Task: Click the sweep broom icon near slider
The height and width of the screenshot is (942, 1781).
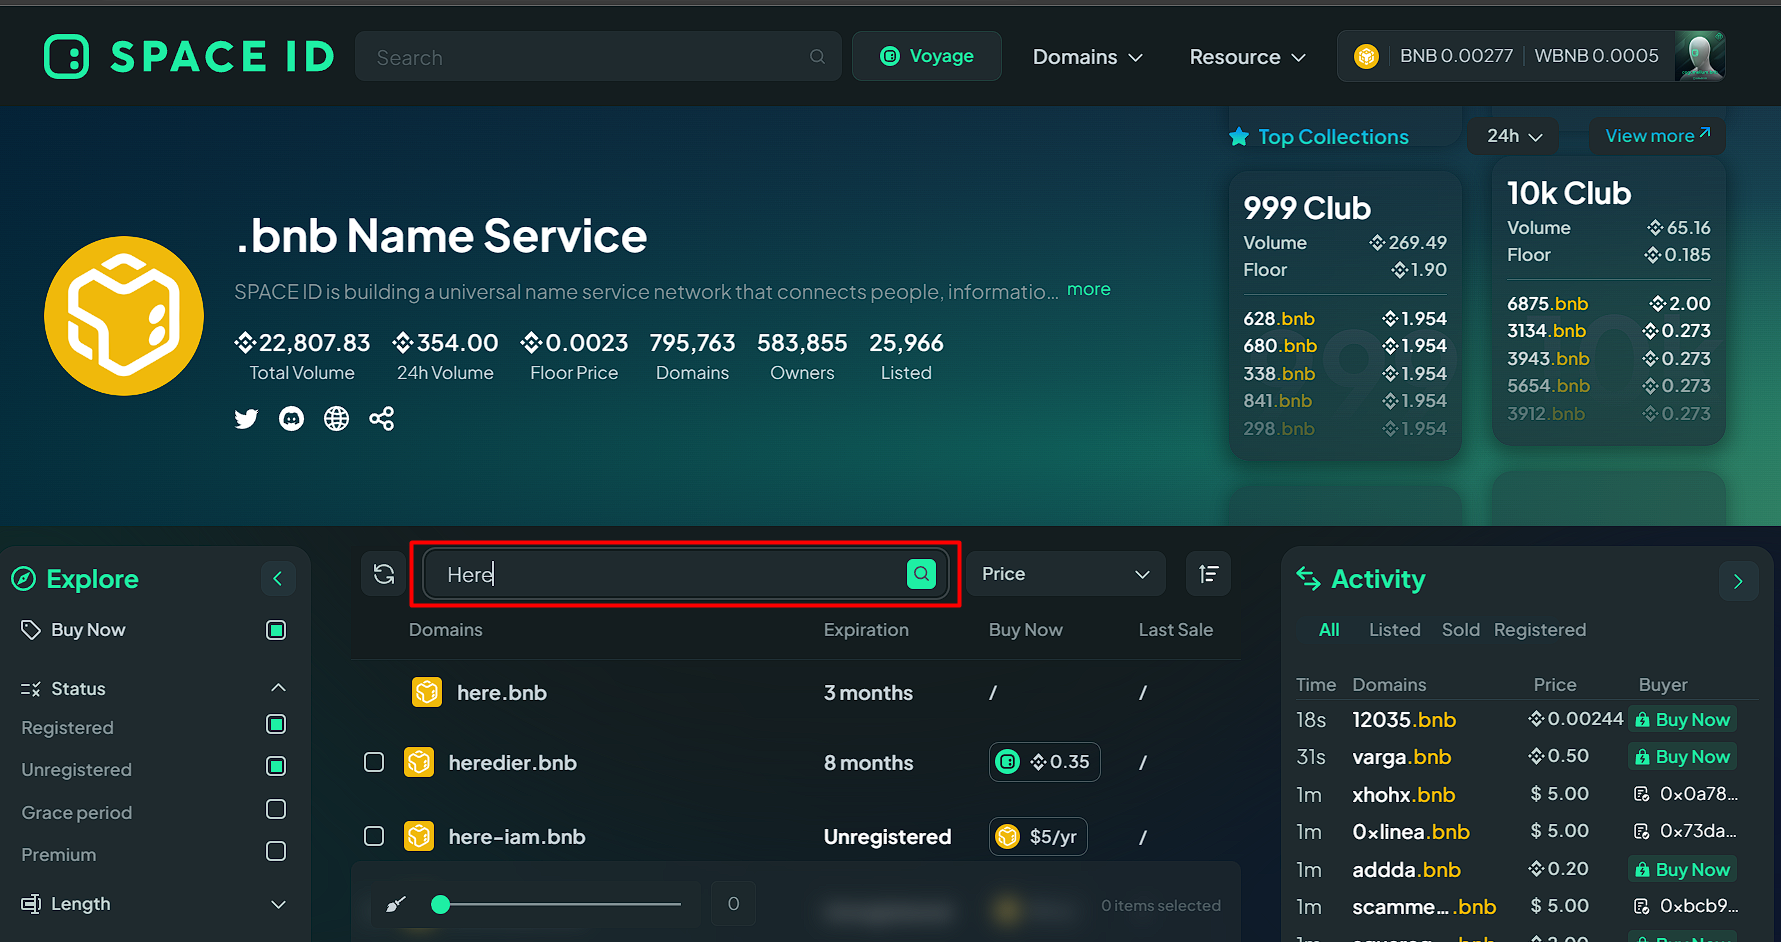Action: click(396, 904)
